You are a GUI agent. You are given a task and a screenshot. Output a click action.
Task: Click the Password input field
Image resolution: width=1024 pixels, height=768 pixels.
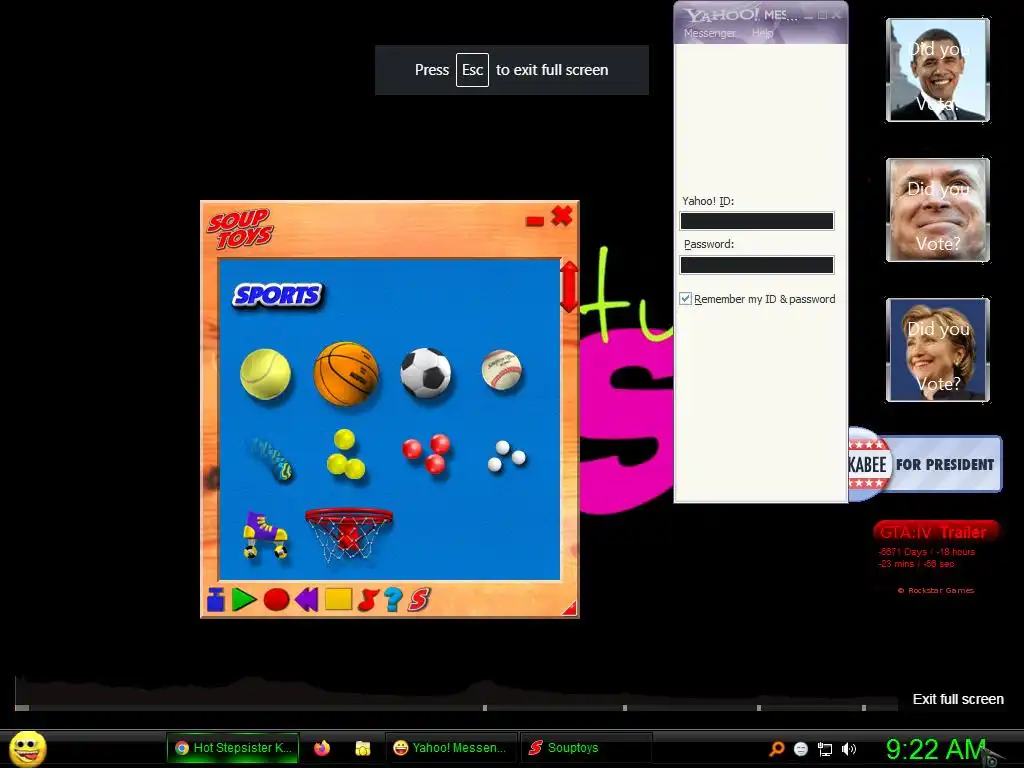[x=757, y=264]
